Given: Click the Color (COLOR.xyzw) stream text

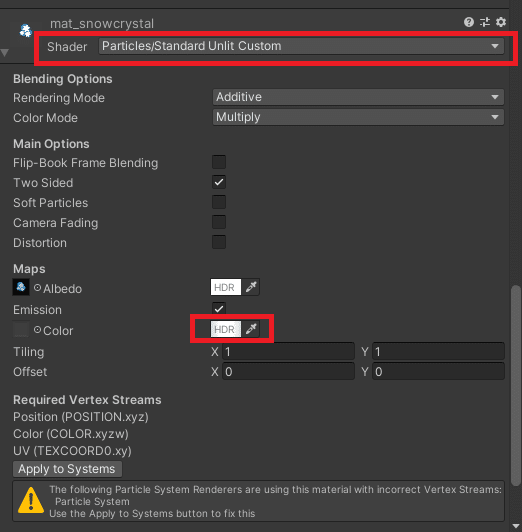Looking at the screenshot, I should pos(71,434).
